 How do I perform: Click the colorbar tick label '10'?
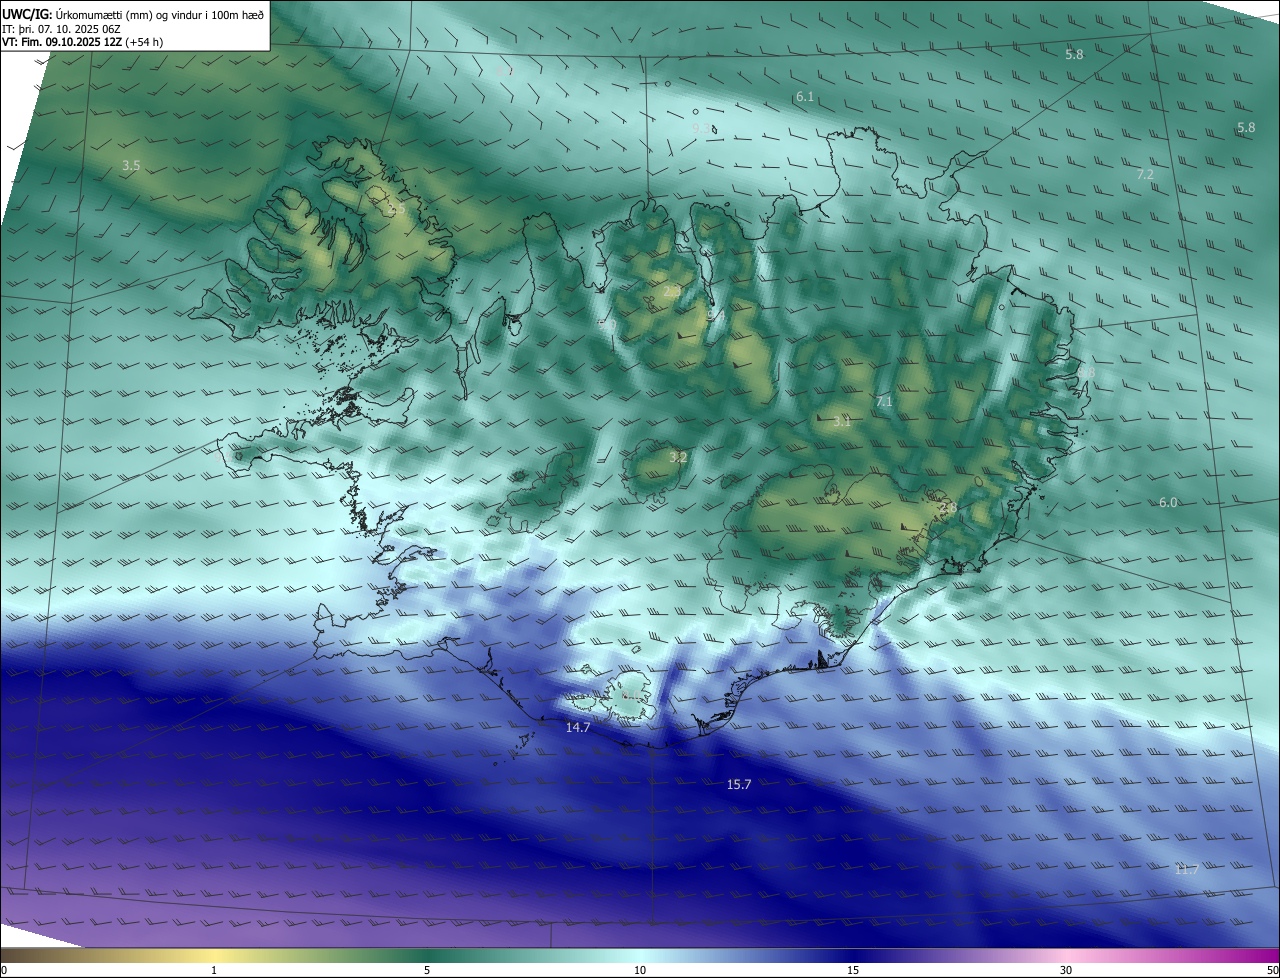[x=640, y=971]
